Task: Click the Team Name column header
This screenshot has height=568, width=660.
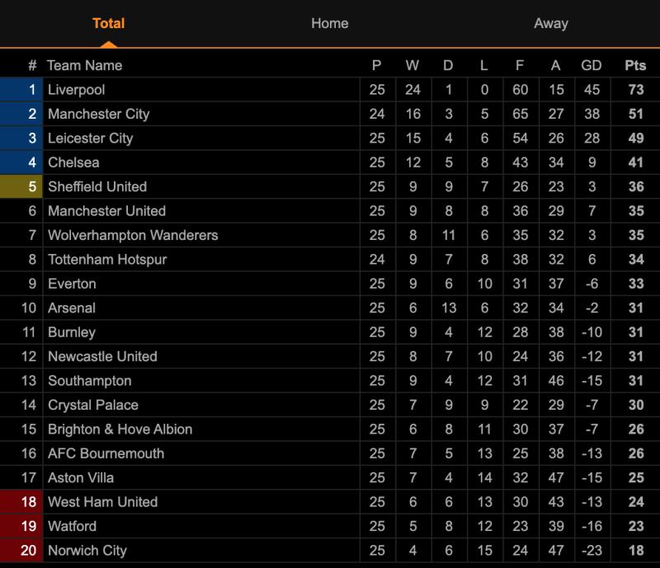Action: [x=84, y=65]
